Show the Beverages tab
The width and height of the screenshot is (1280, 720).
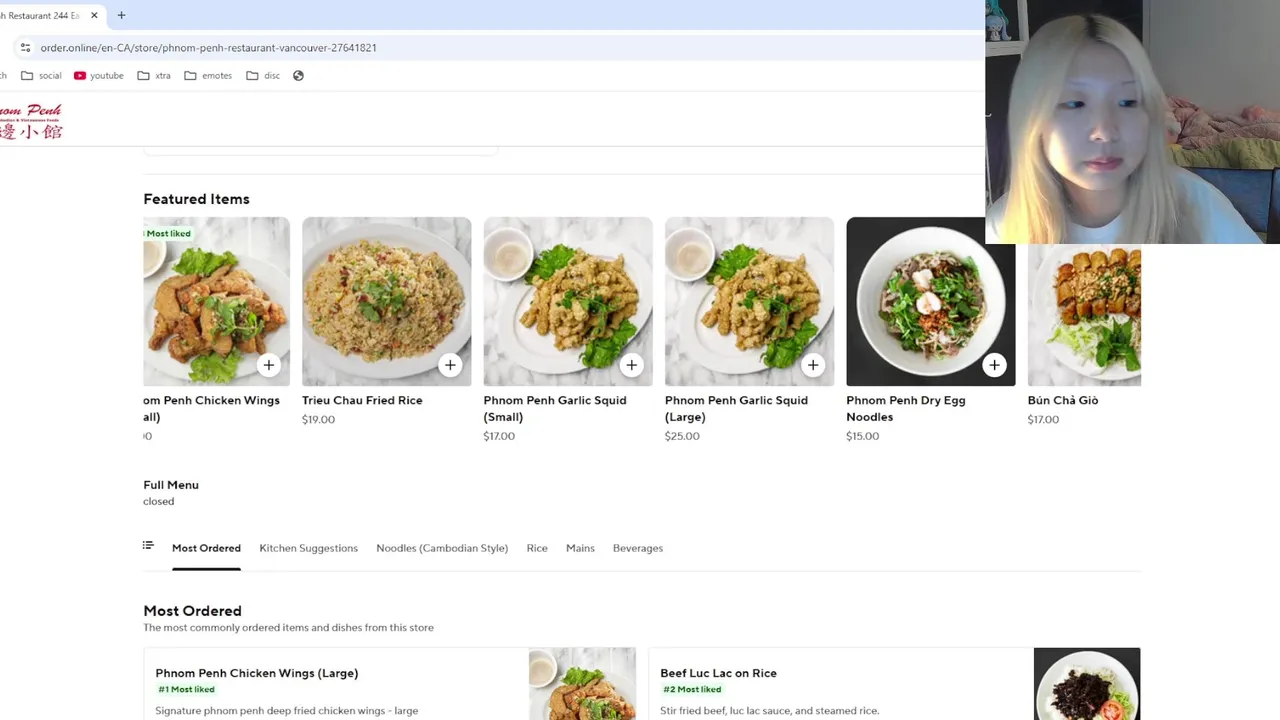pos(638,548)
